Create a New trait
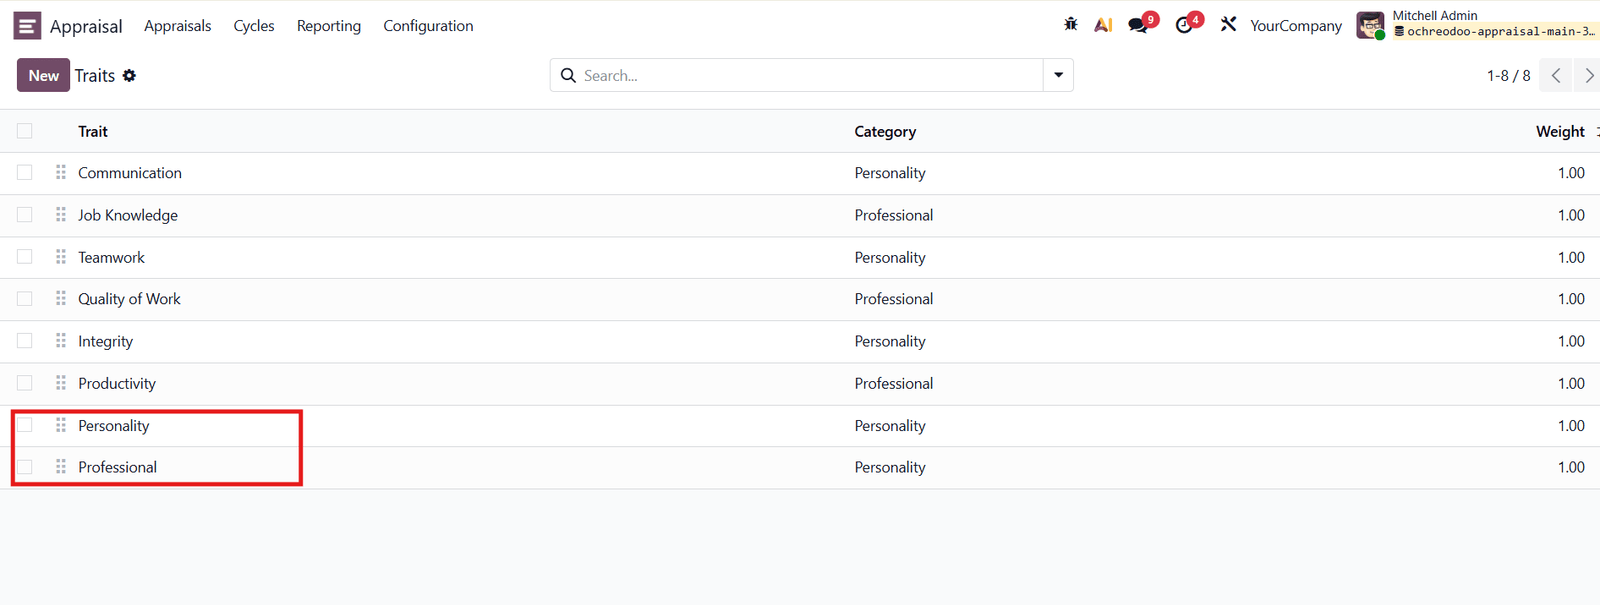Screen dimensions: 1600x605 43,75
